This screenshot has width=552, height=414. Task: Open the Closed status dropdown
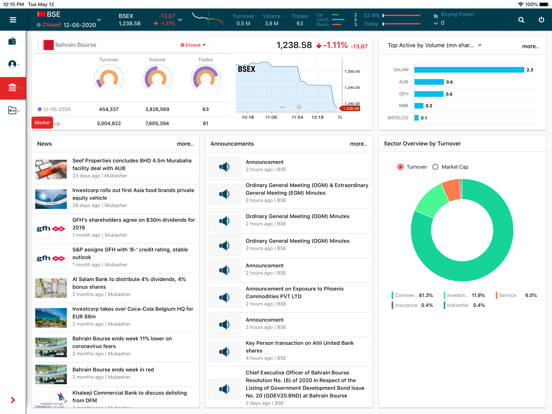click(193, 45)
